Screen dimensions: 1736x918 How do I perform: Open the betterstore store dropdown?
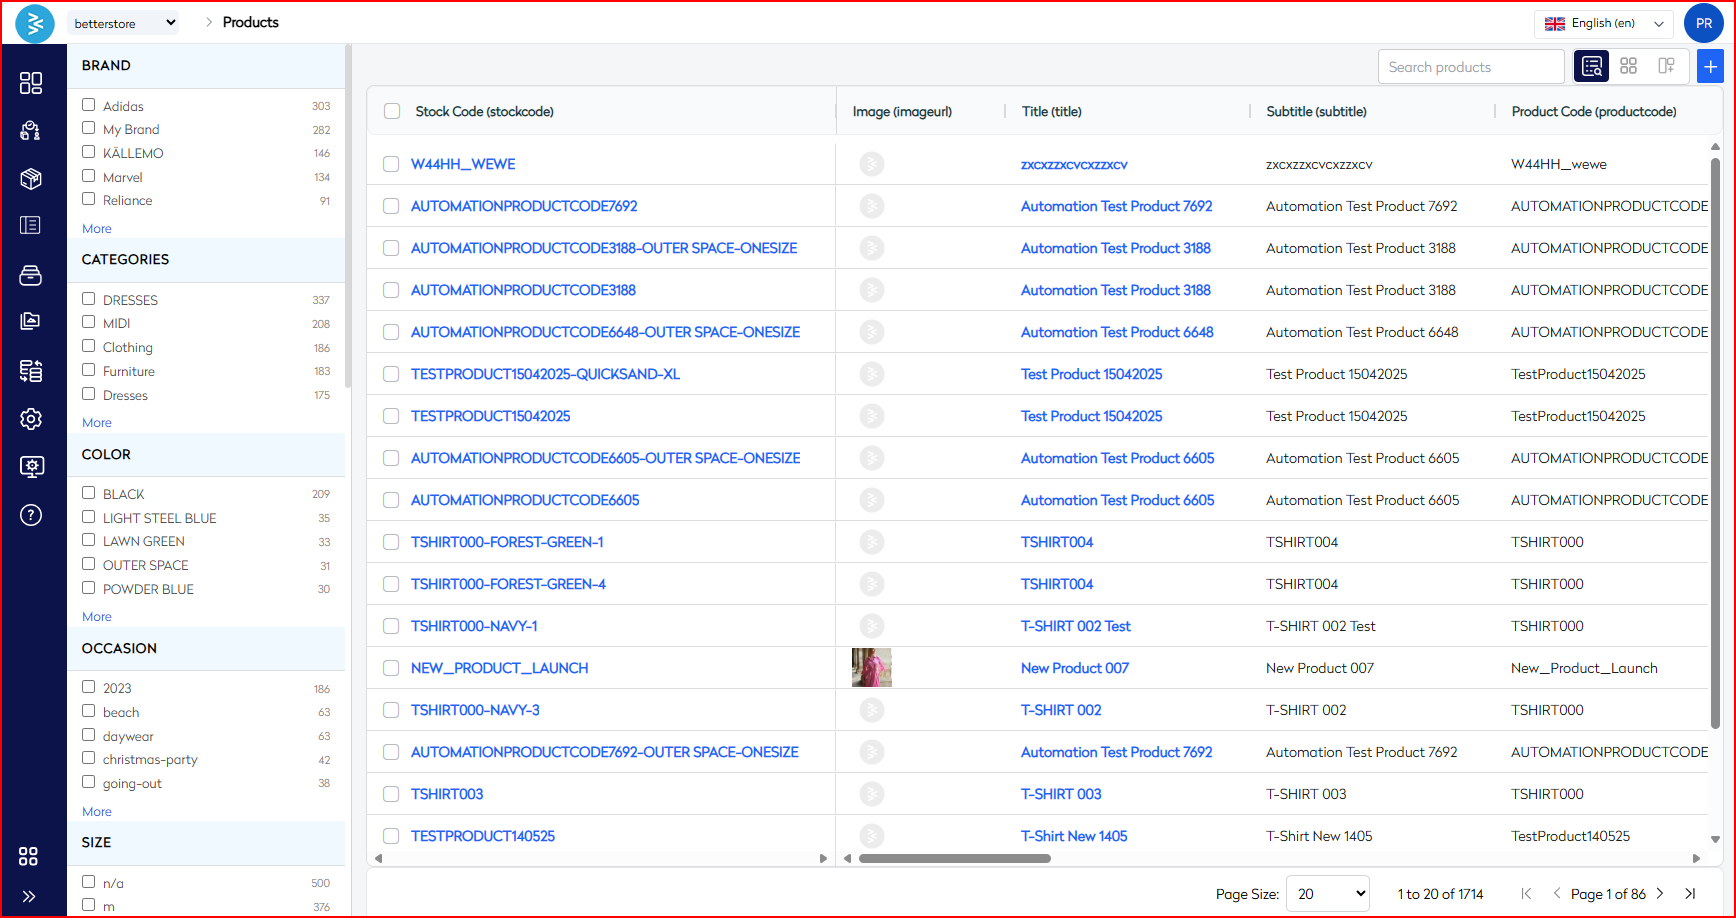tap(124, 23)
